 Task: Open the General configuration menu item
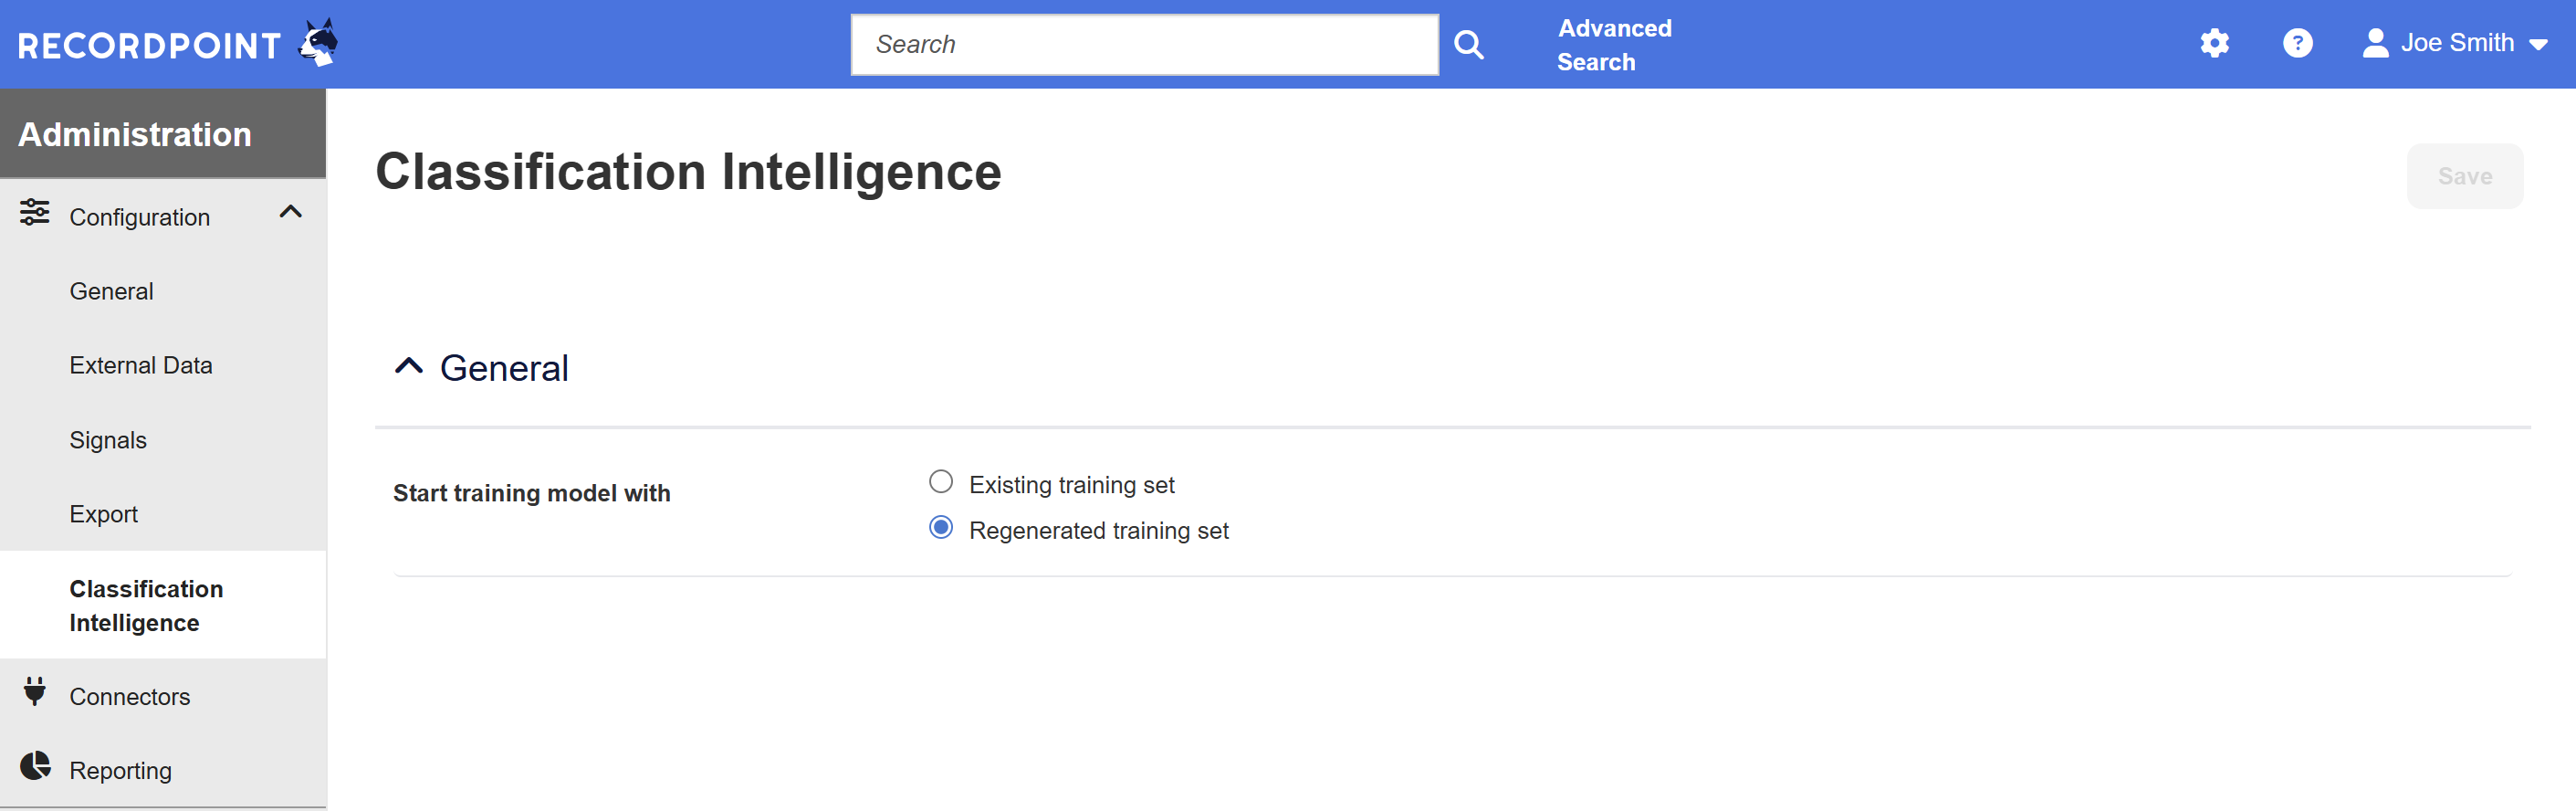[112, 292]
